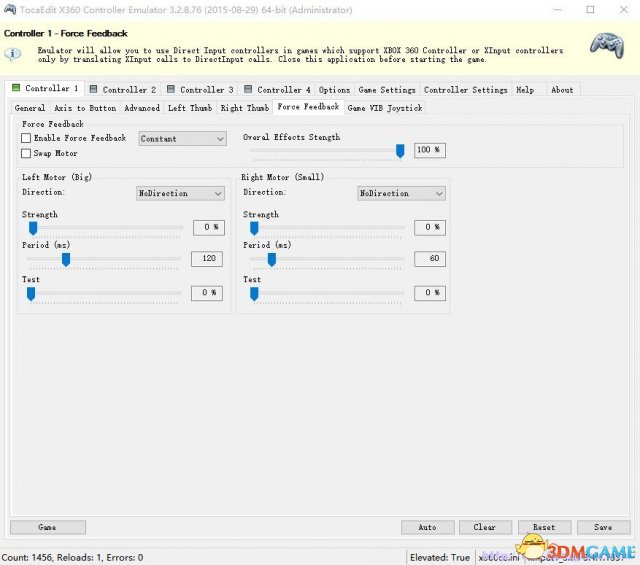Click the 100 % overall strength field
Image resolution: width=640 pixels, height=565 pixels.
click(x=430, y=150)
